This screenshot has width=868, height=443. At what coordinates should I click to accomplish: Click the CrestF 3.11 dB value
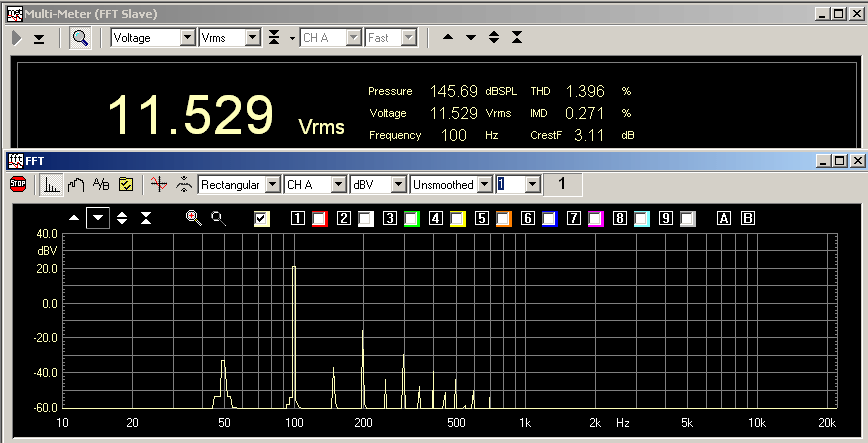click(x=588, y=135)
